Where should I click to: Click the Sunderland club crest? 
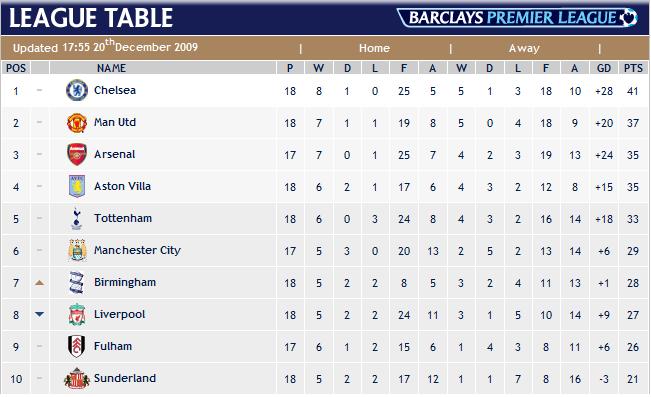pos(77,378)
